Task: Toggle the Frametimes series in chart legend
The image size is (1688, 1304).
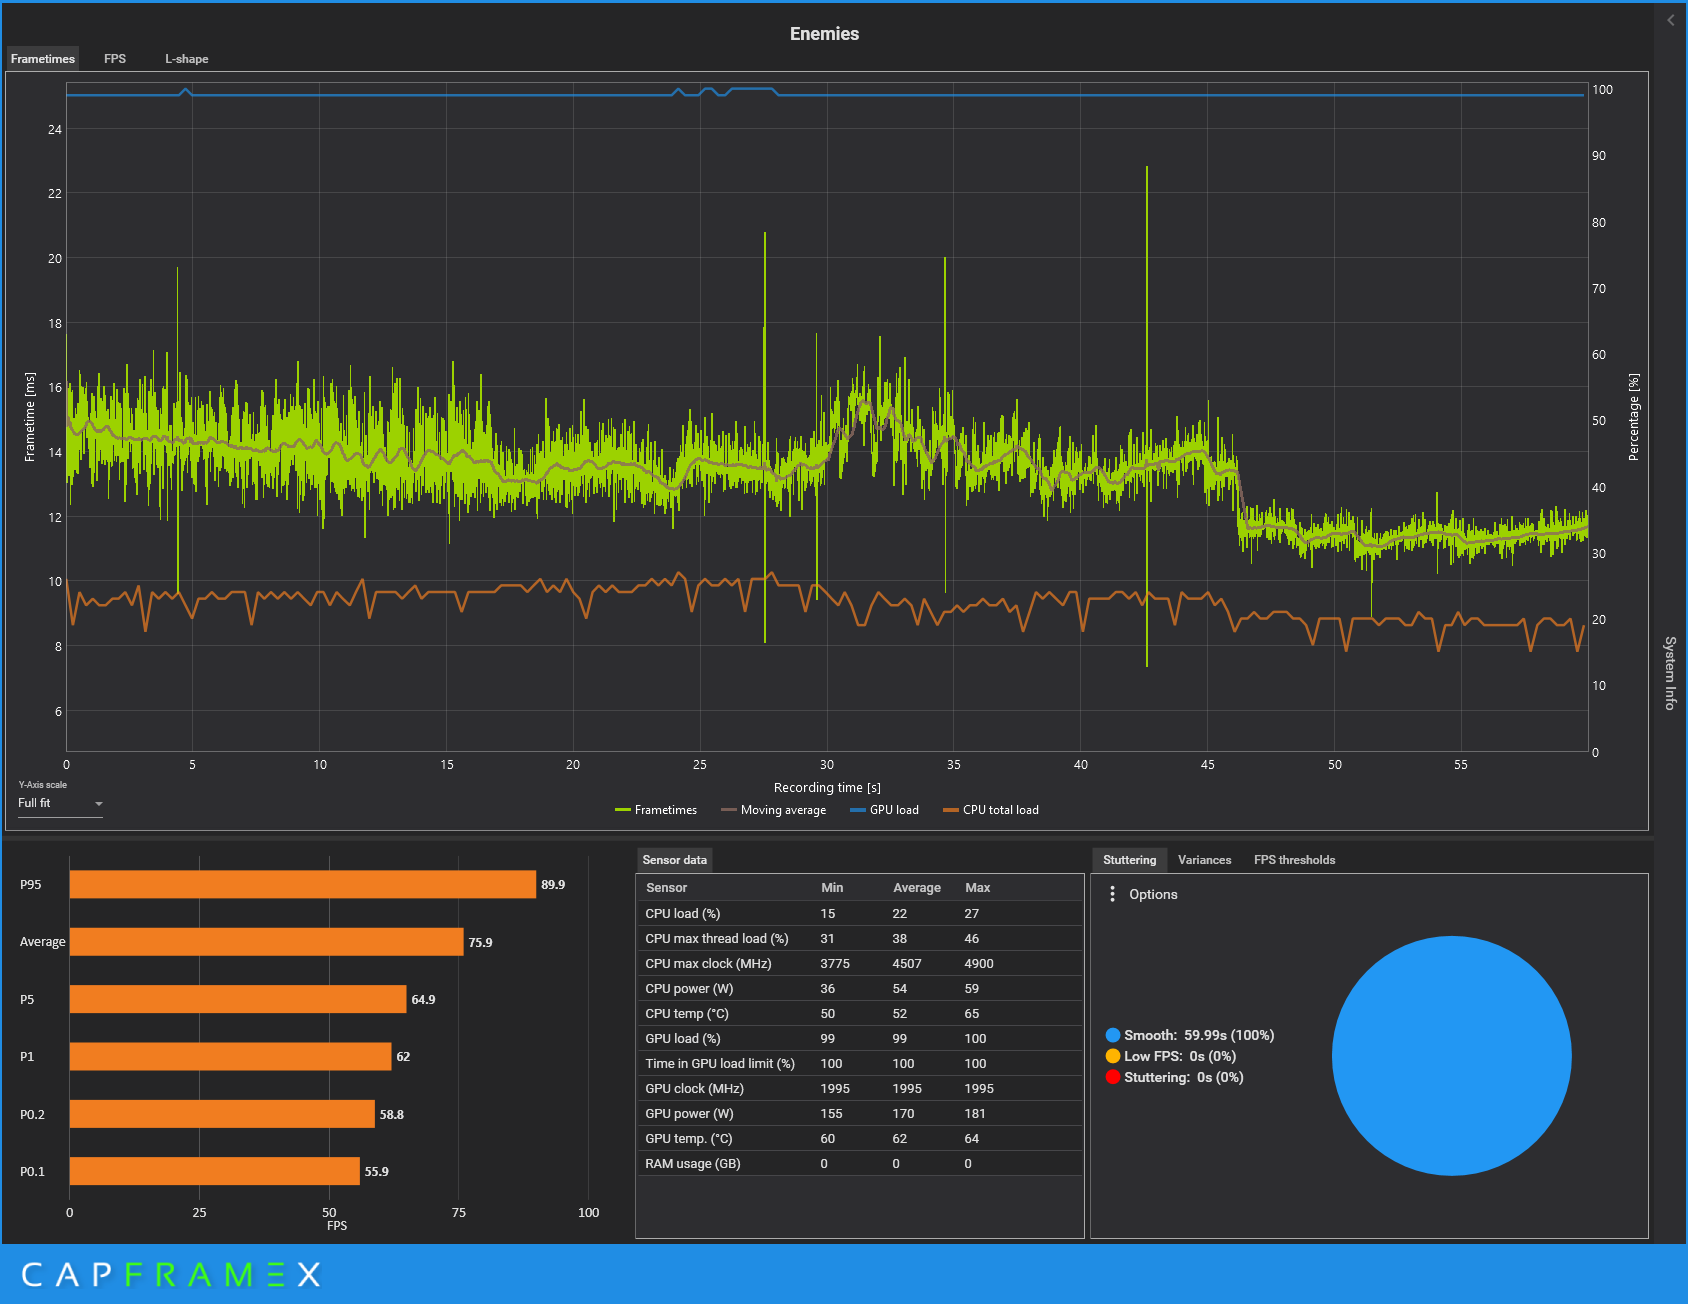Action: 656,810
